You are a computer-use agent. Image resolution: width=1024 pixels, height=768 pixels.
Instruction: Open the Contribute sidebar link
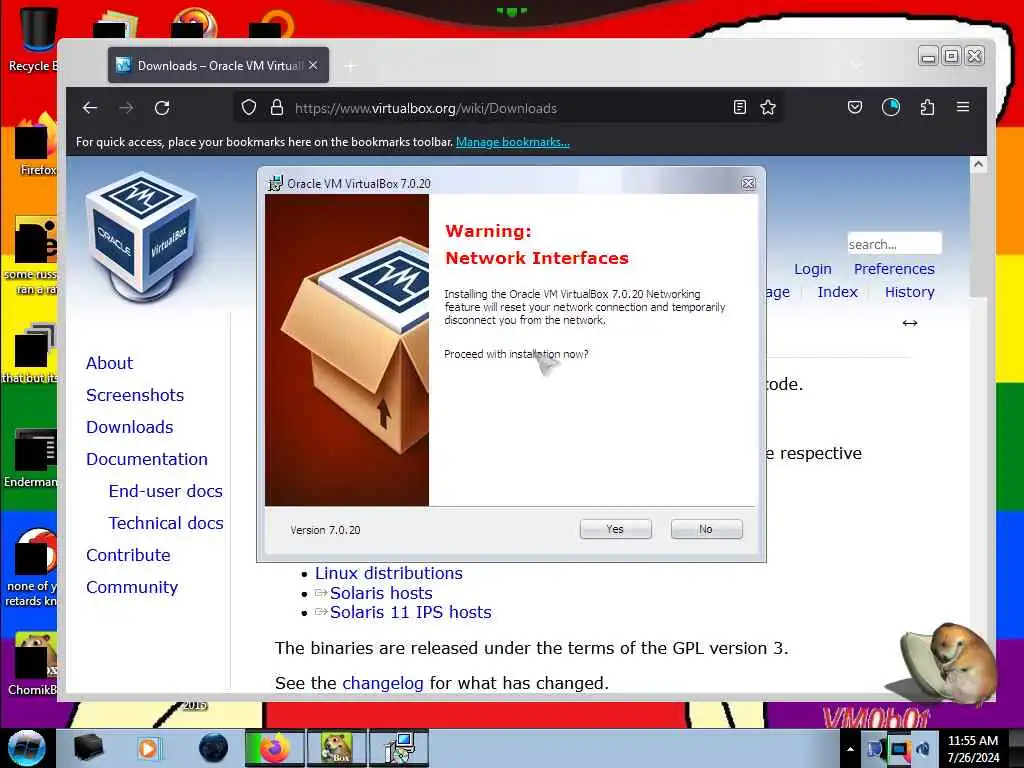128,555
